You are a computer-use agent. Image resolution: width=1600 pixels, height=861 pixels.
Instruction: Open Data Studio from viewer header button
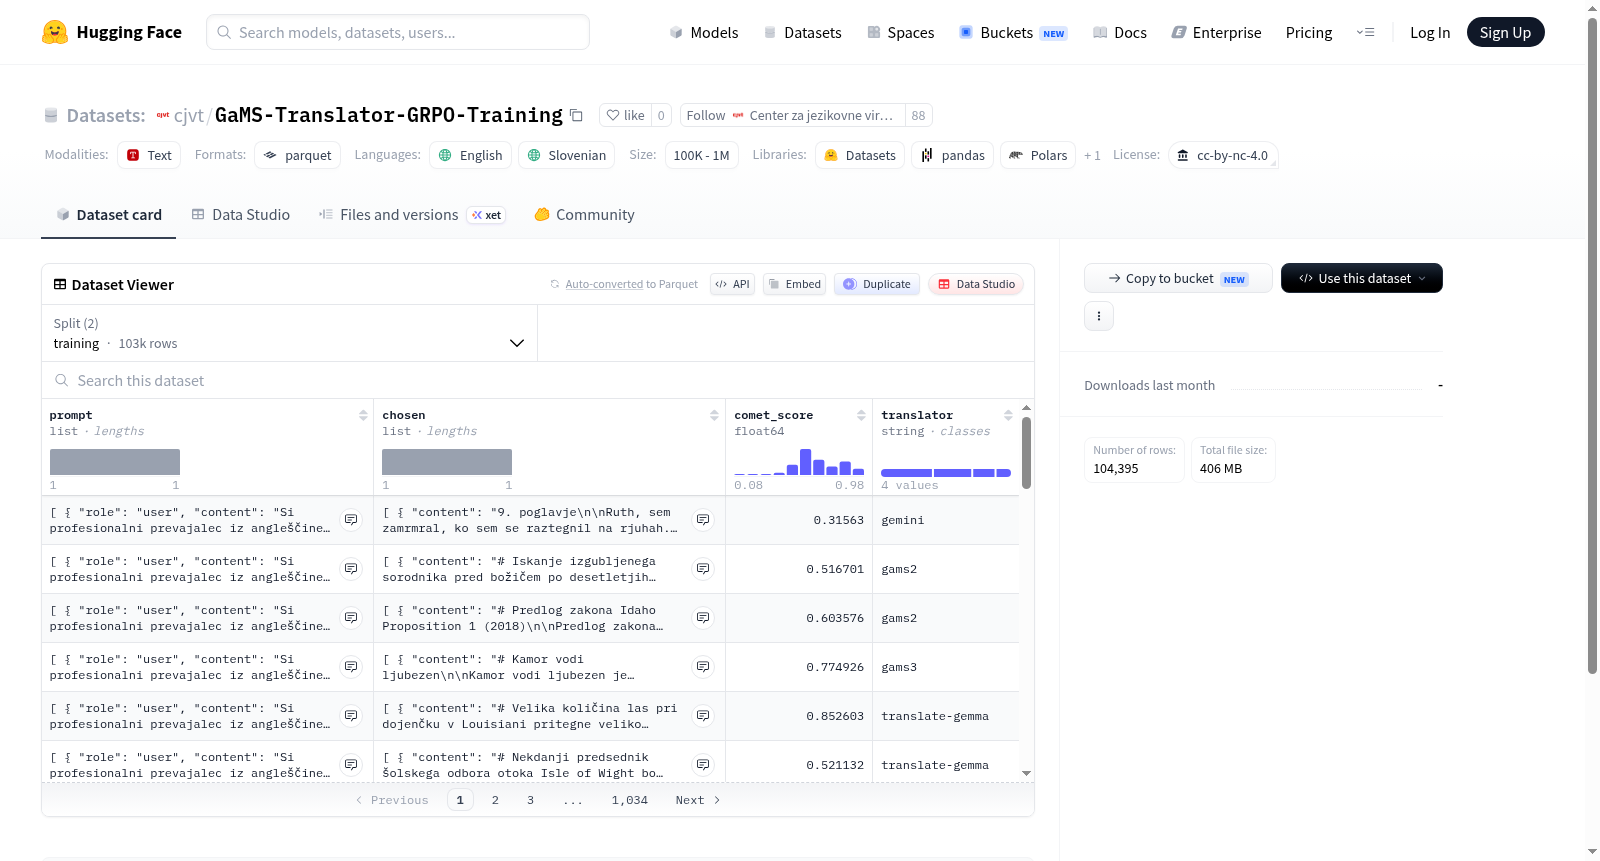(976, 284)
